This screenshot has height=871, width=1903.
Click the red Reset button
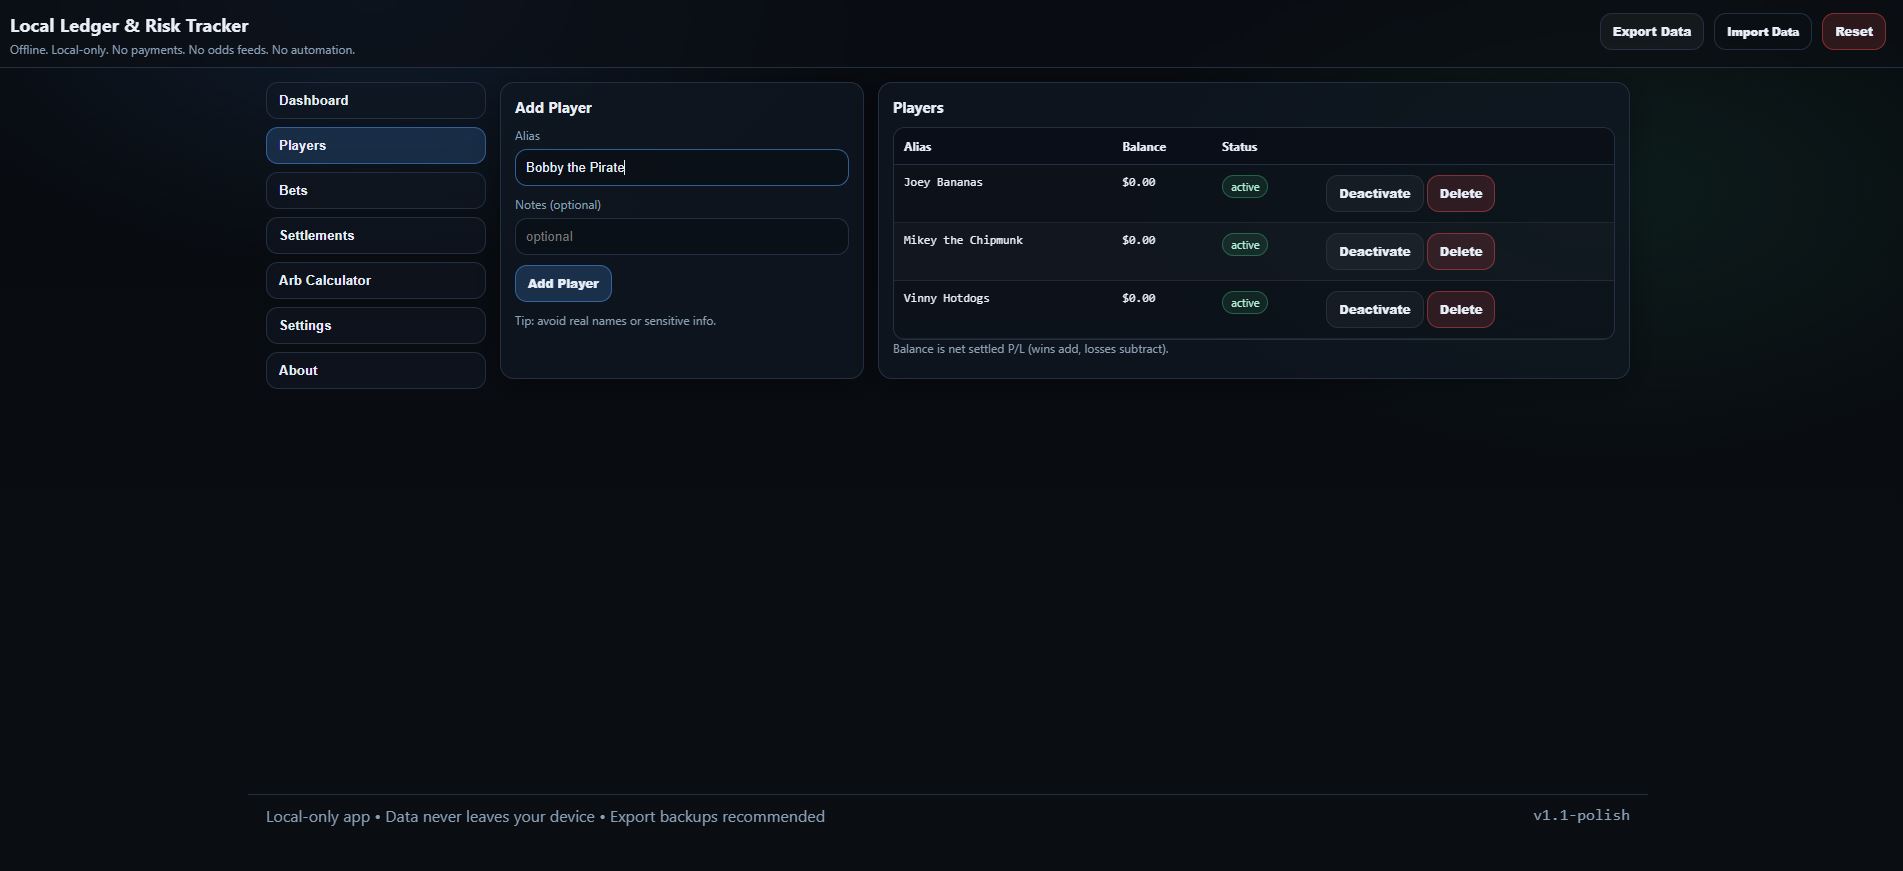pos(1853,32)
